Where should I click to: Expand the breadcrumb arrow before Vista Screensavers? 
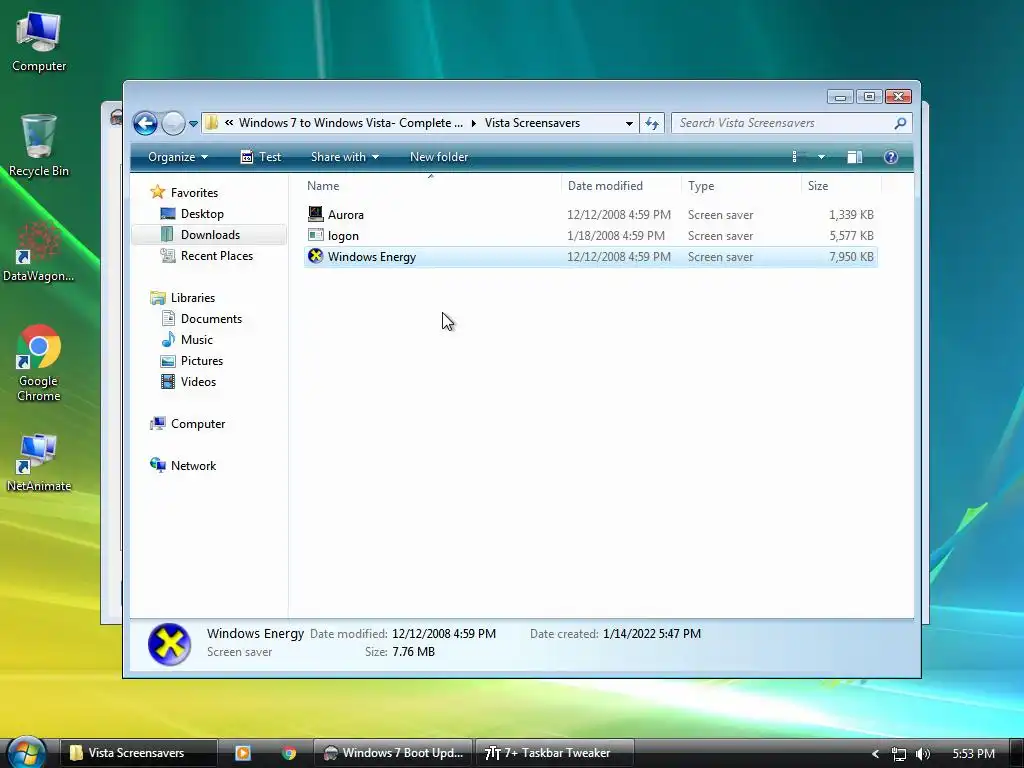(473, 123)
